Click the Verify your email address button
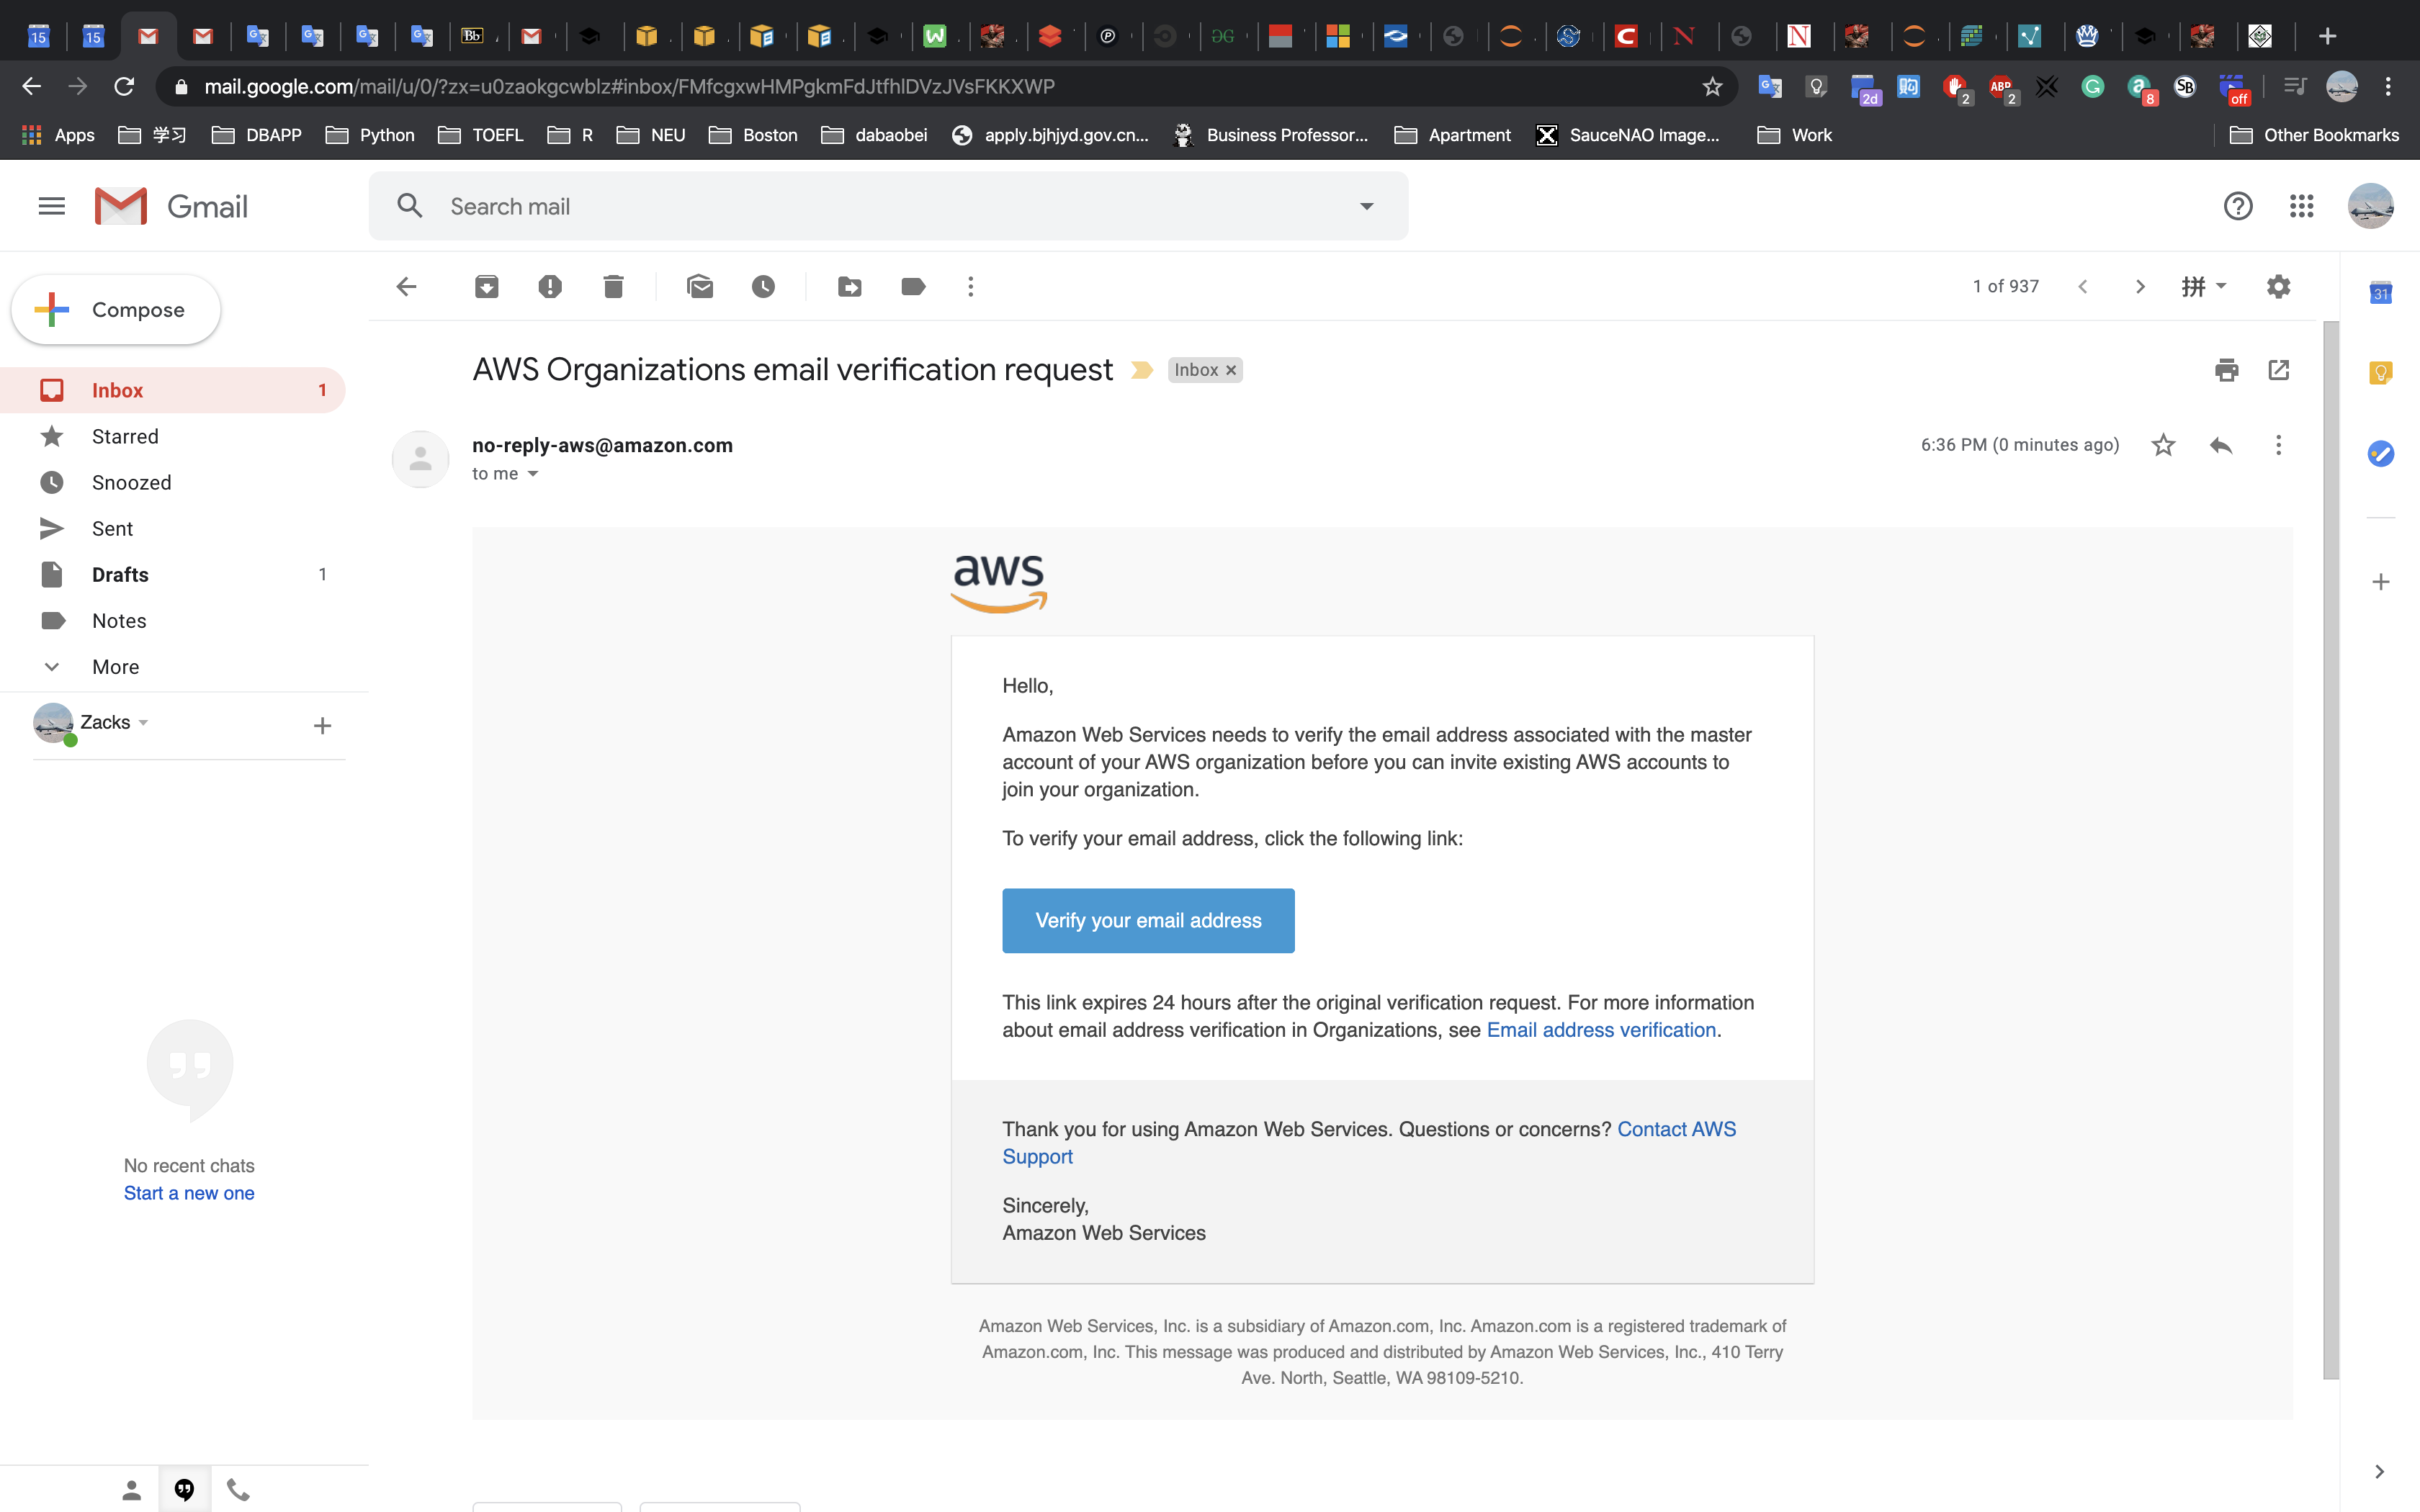Viewport: 2420px width, 1512px height. coord(1148,920)
